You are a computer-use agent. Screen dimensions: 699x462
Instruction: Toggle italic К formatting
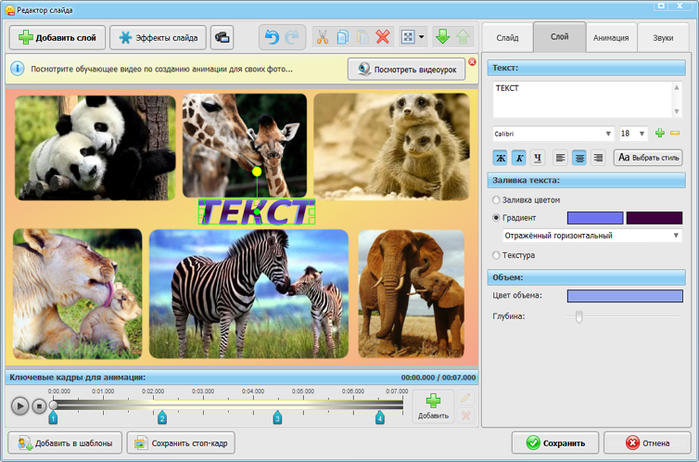[x=519, y=157]
